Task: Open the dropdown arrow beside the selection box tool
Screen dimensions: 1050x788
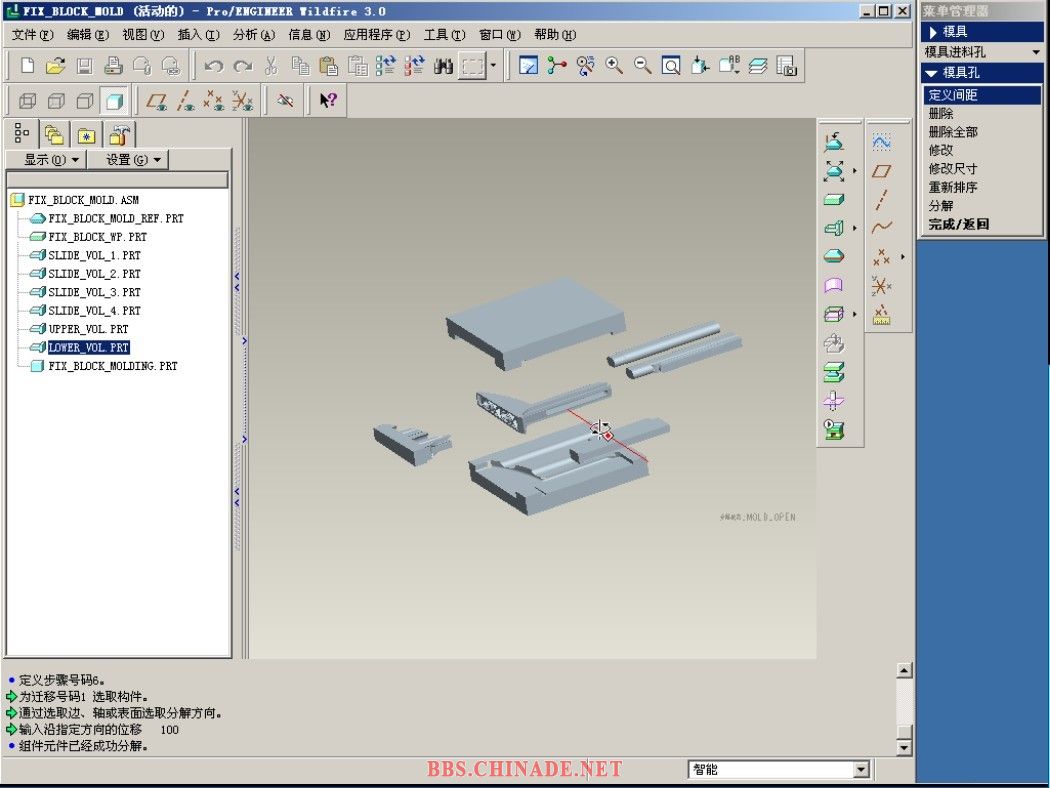Action: click(x=494, y=66)
